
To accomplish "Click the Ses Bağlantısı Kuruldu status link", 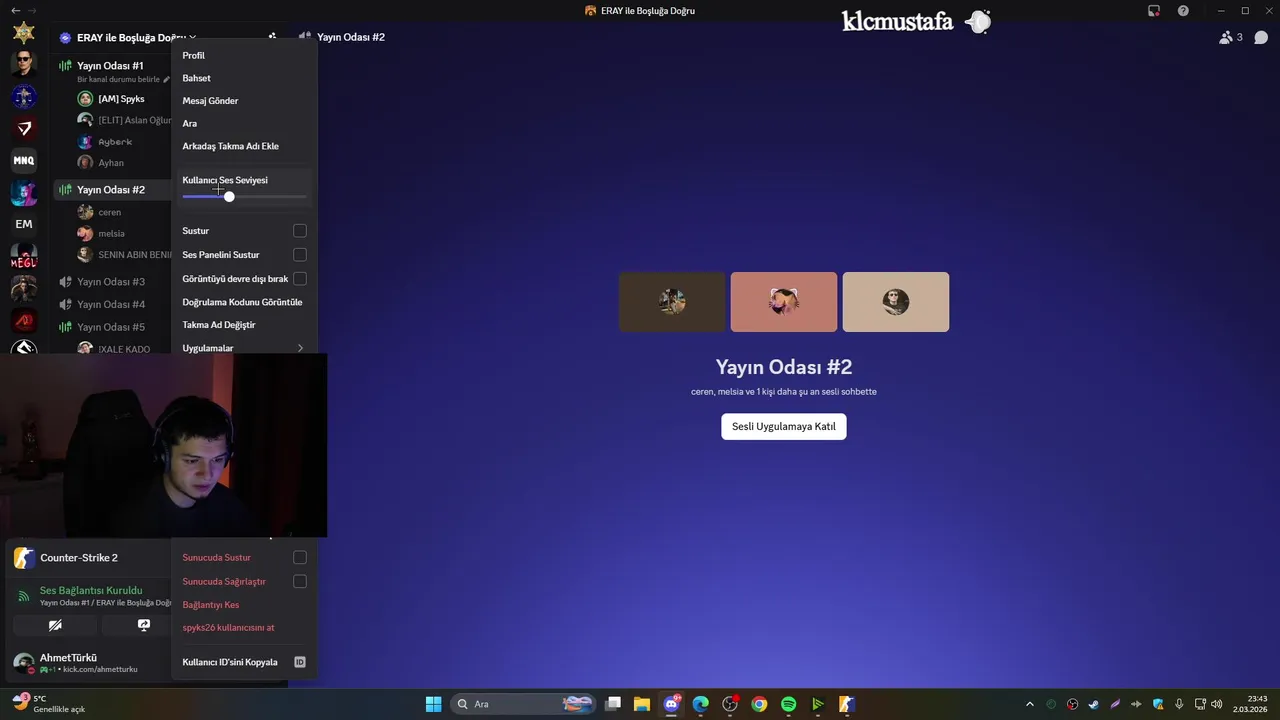I will pyautogui.click(x=91, y=591).
